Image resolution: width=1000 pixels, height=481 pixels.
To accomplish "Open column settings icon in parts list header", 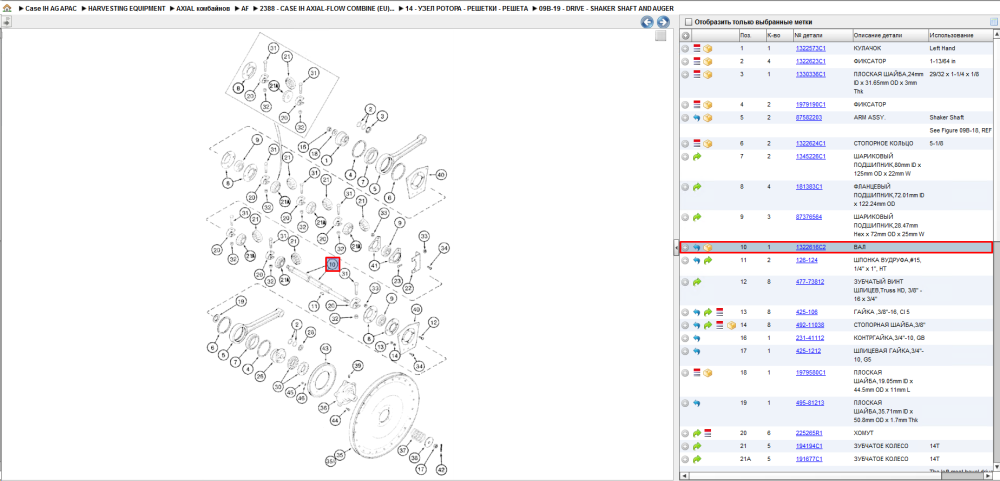I will click(994, 22).
